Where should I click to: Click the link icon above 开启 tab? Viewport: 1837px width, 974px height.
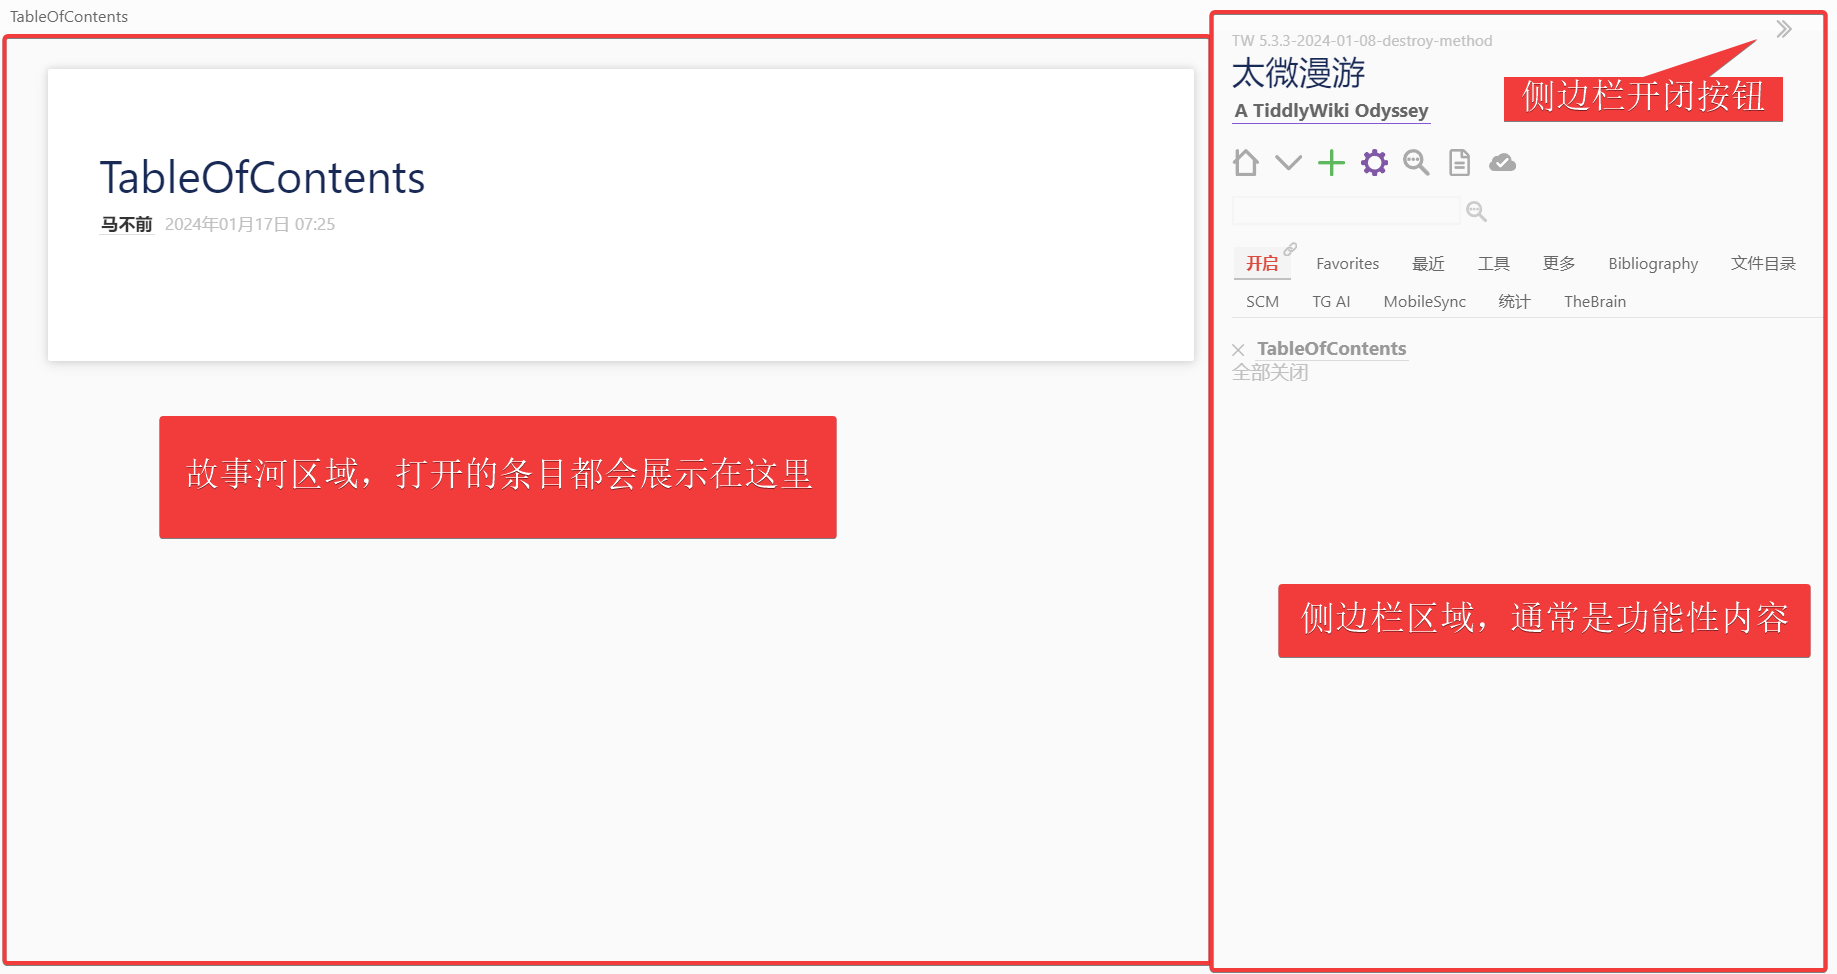coord(1290,249)
